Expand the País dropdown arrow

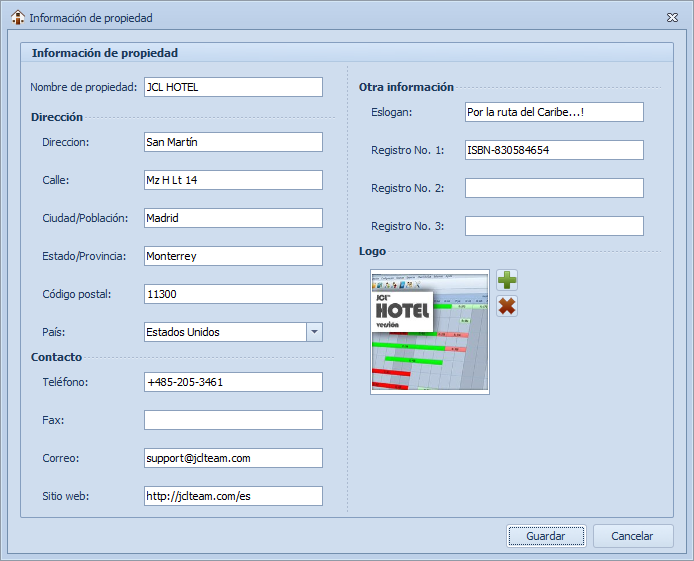[314, 332]
